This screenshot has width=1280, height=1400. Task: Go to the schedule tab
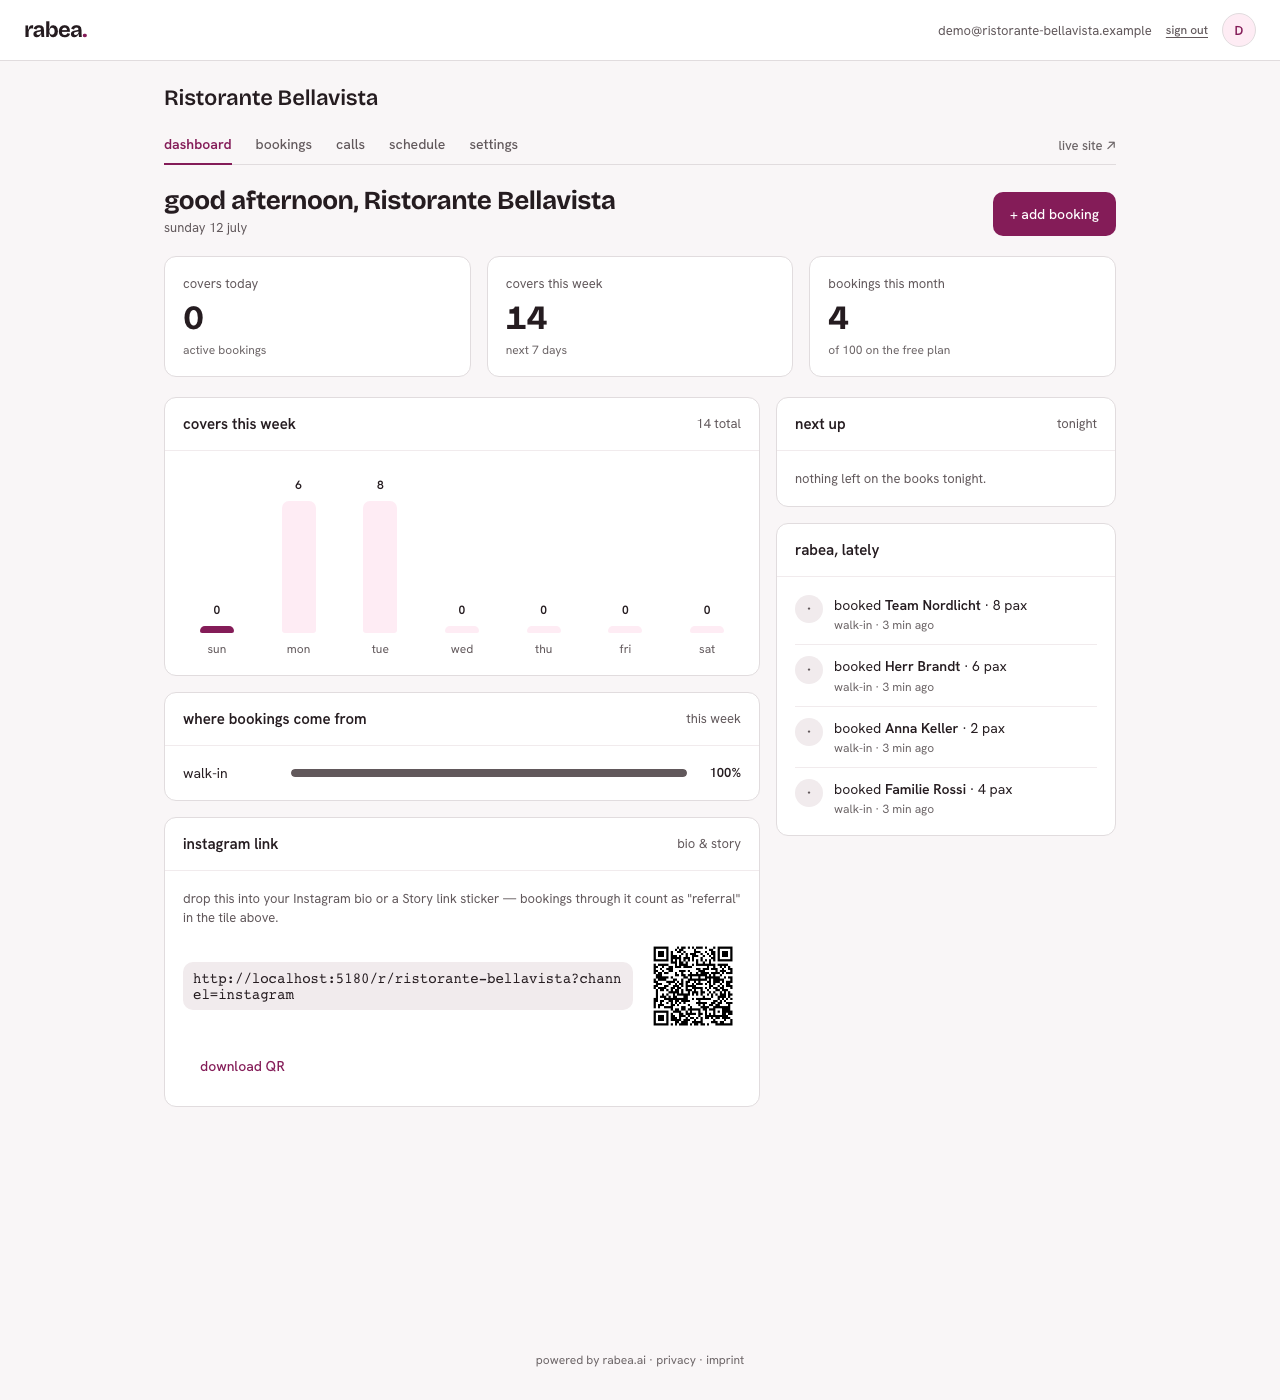(x=417, y=145)
